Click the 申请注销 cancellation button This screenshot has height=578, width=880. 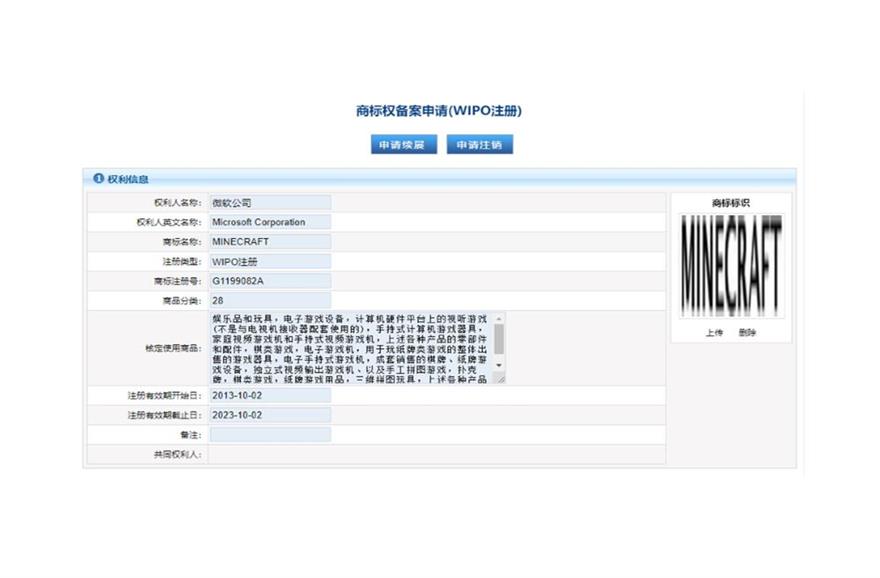click(480, 145)
